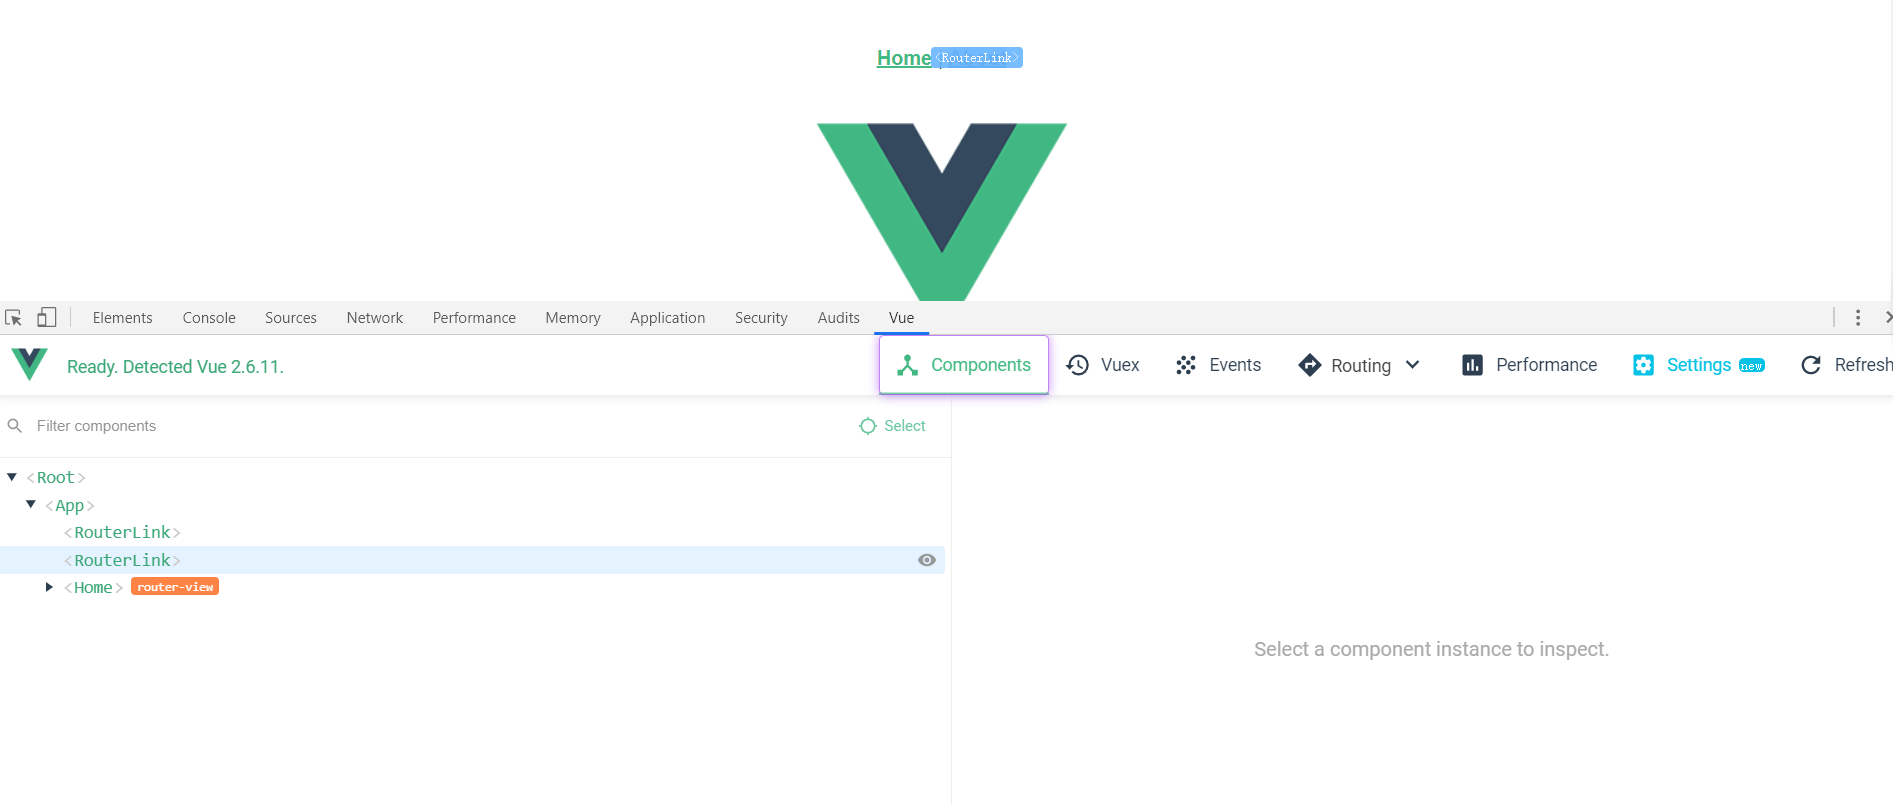Switch to the Events tab

pyautogui.click(x=1218, y=365)
